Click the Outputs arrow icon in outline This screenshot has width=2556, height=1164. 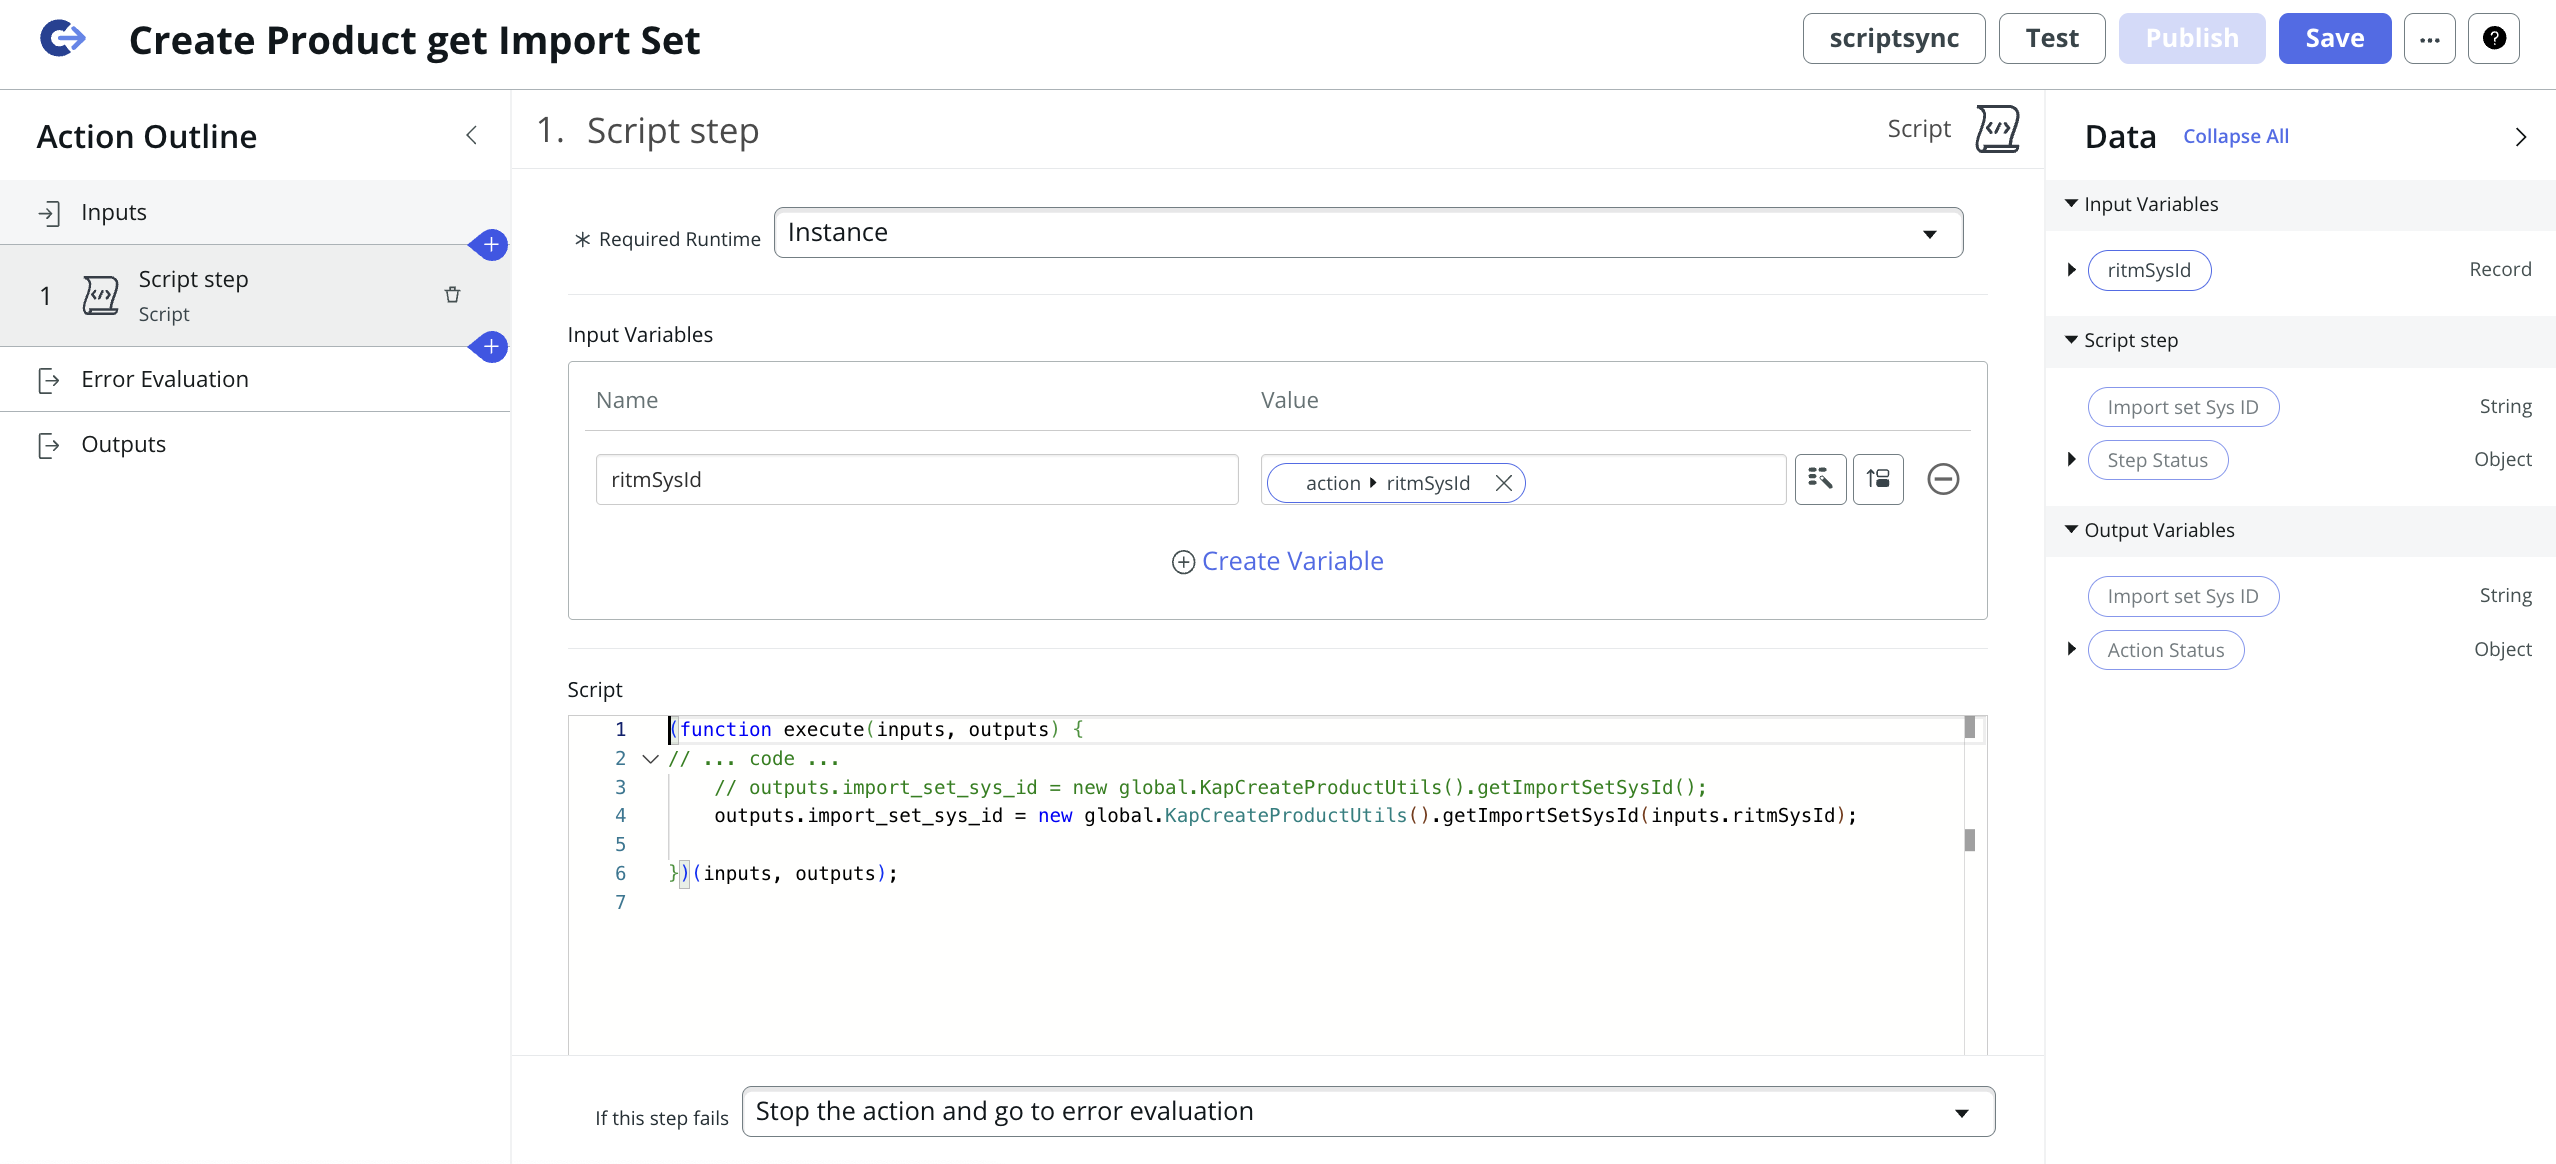click(x=49, y=445)
